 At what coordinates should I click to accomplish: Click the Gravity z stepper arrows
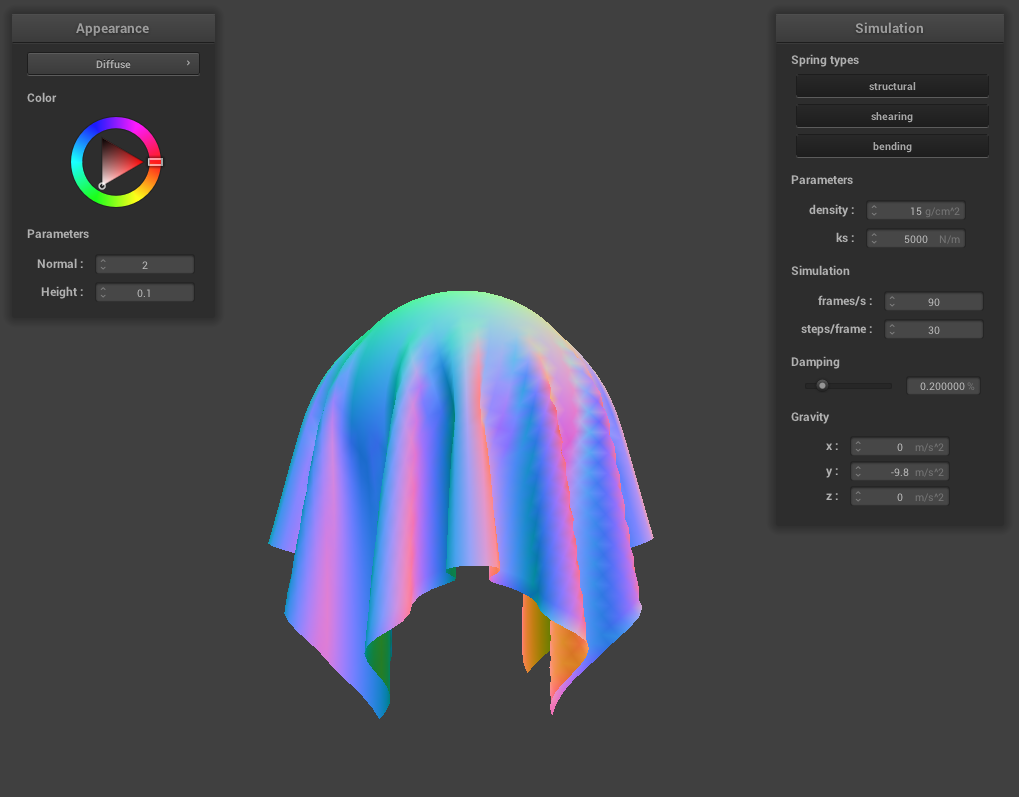(x=858, y=497)
